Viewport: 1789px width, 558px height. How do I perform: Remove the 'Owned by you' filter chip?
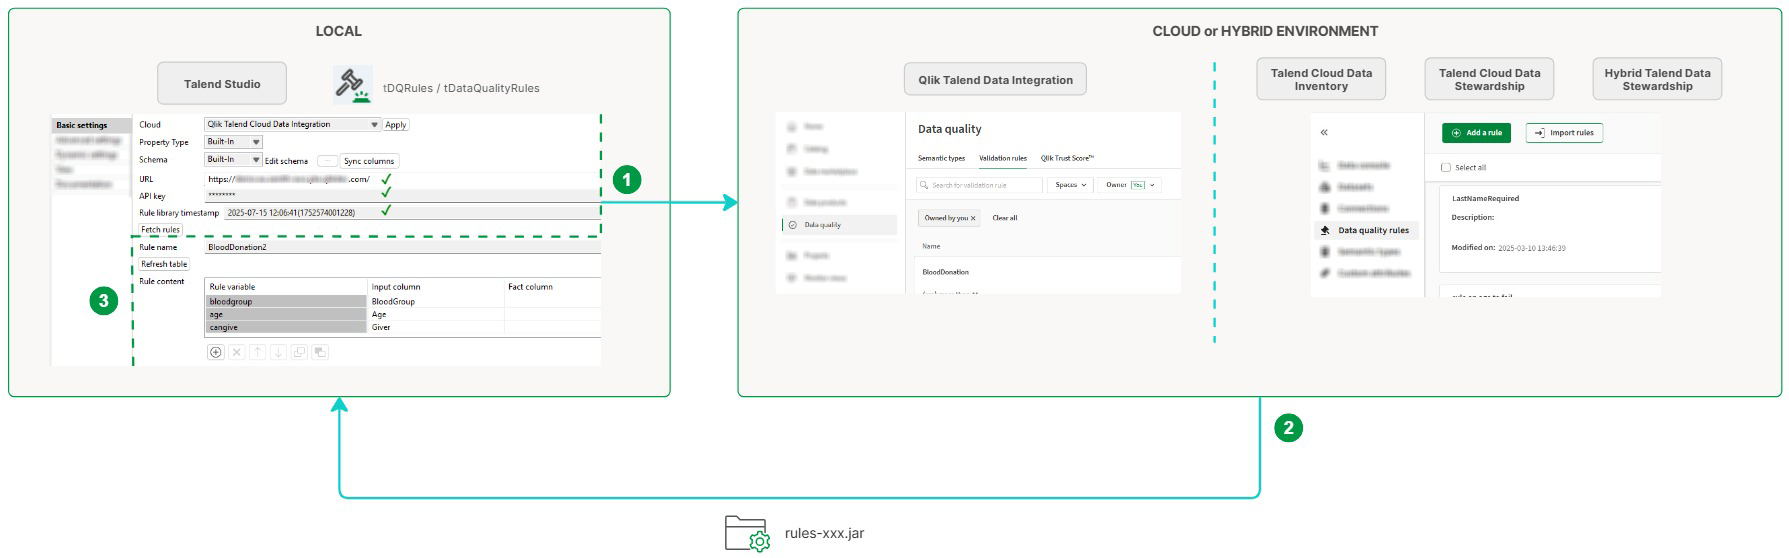tap(973, 218)
